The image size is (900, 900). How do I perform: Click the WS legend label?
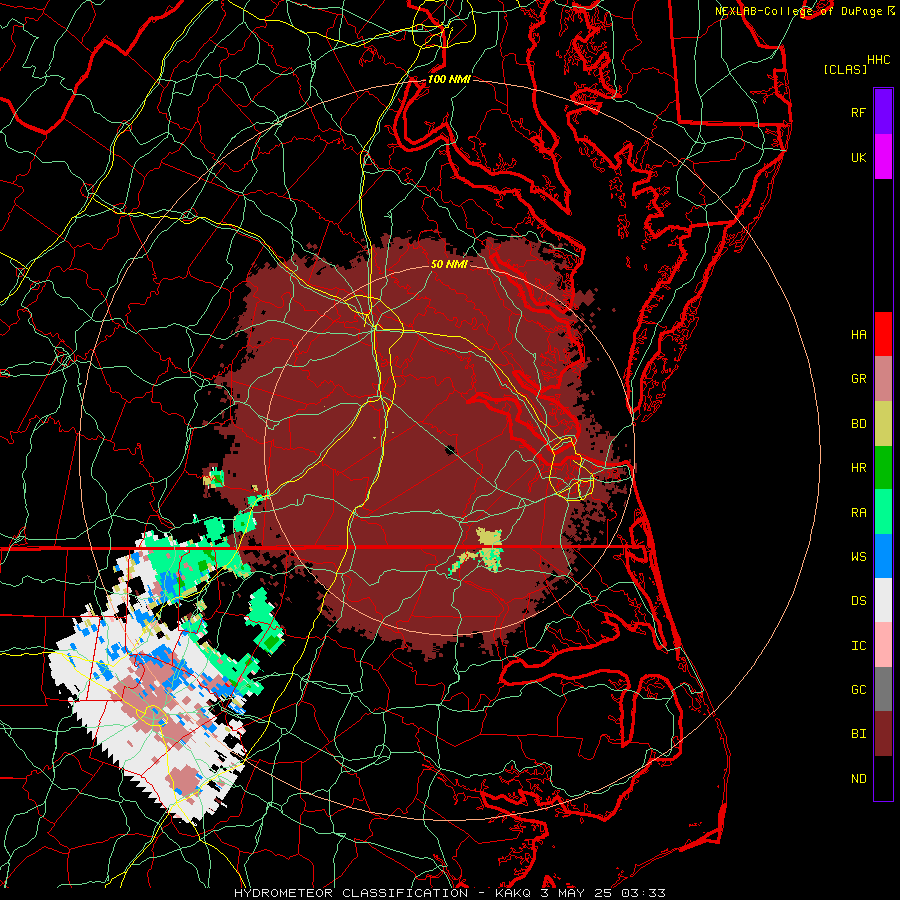[858, 557]
